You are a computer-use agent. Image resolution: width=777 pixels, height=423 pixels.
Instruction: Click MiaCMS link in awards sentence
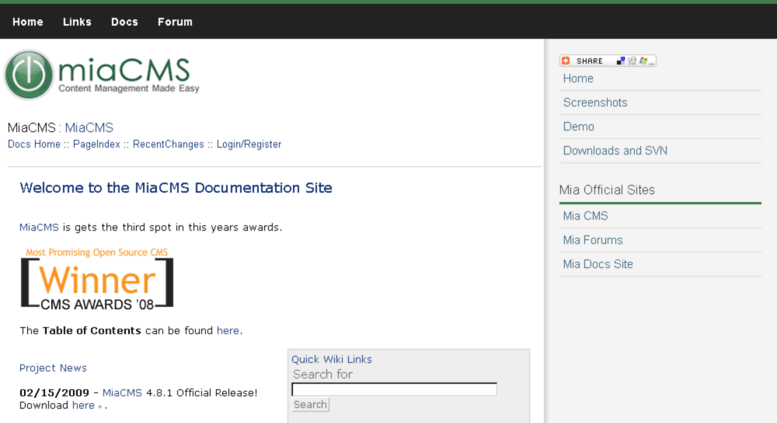(39, 227)
